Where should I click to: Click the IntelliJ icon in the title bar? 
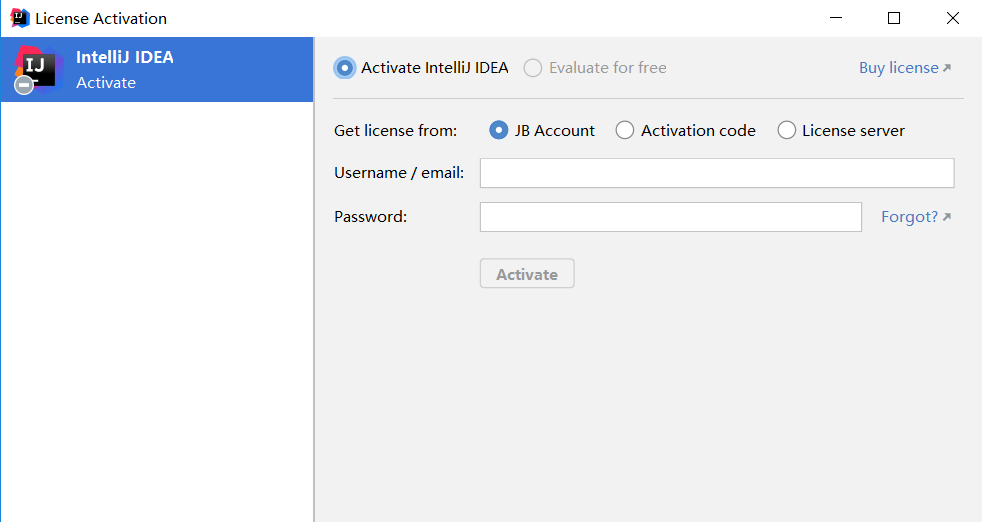pos(20,18)
